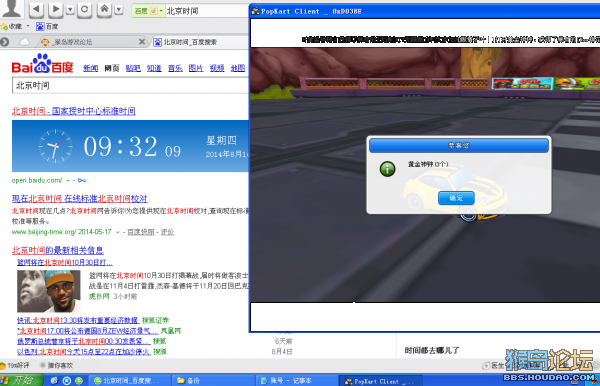The width and height of the screenshot is (600, 386).
Task: Open the 图片 category on Baidu
Action: (196, 68)
